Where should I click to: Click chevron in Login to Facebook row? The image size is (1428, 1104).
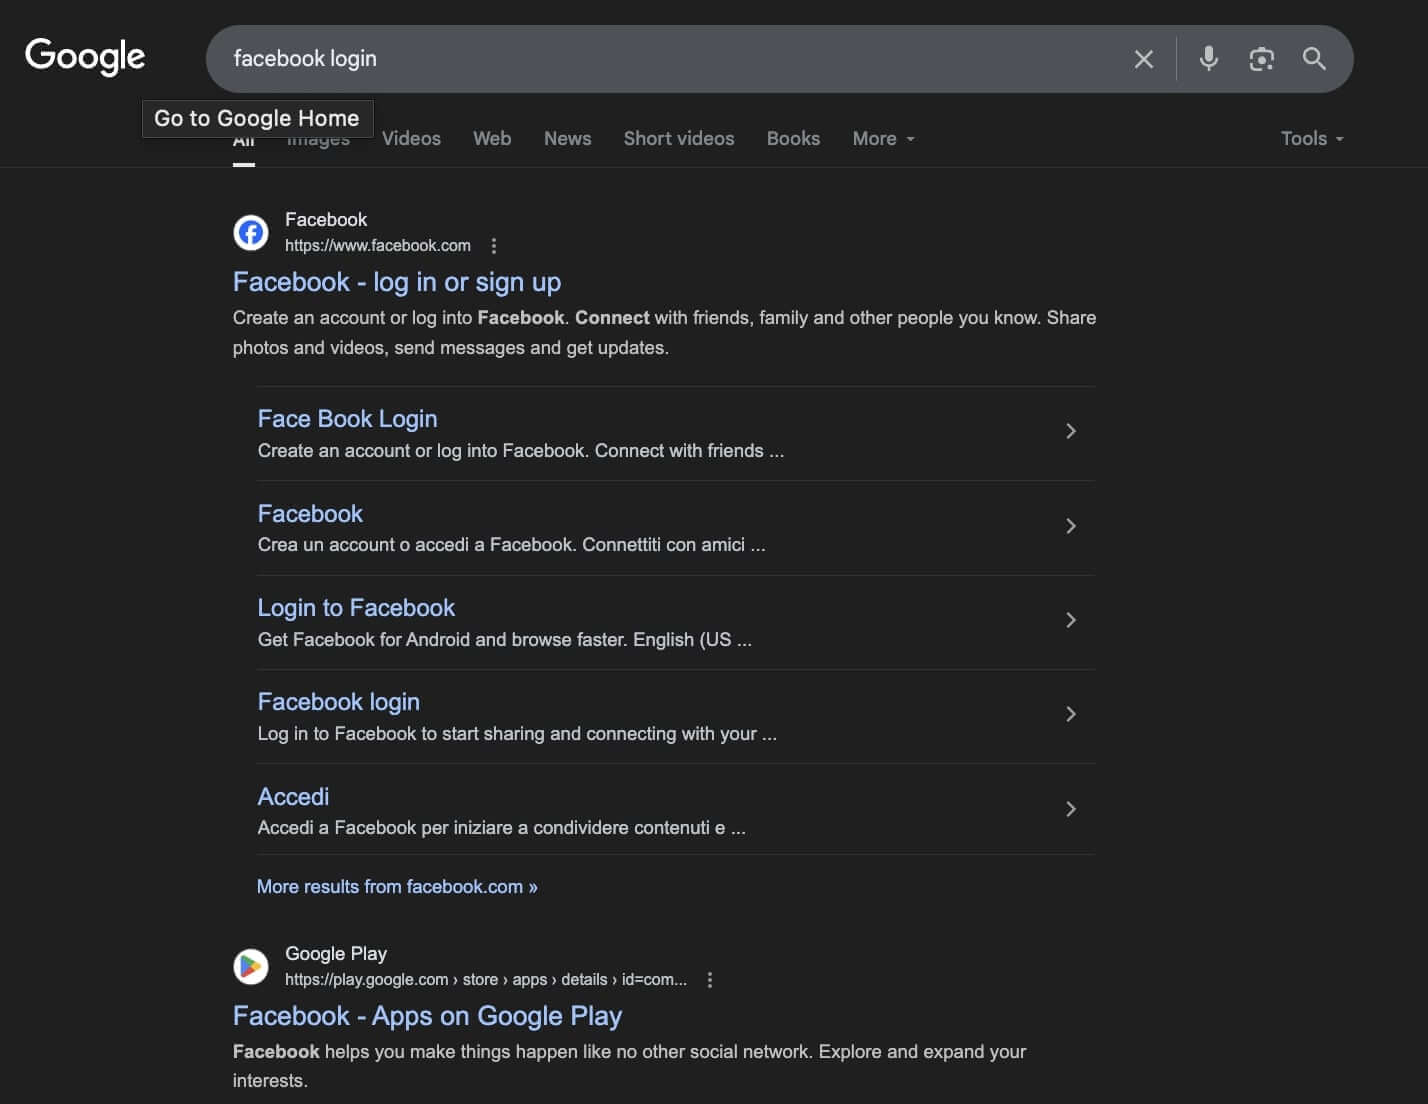tap(1070, 620)
